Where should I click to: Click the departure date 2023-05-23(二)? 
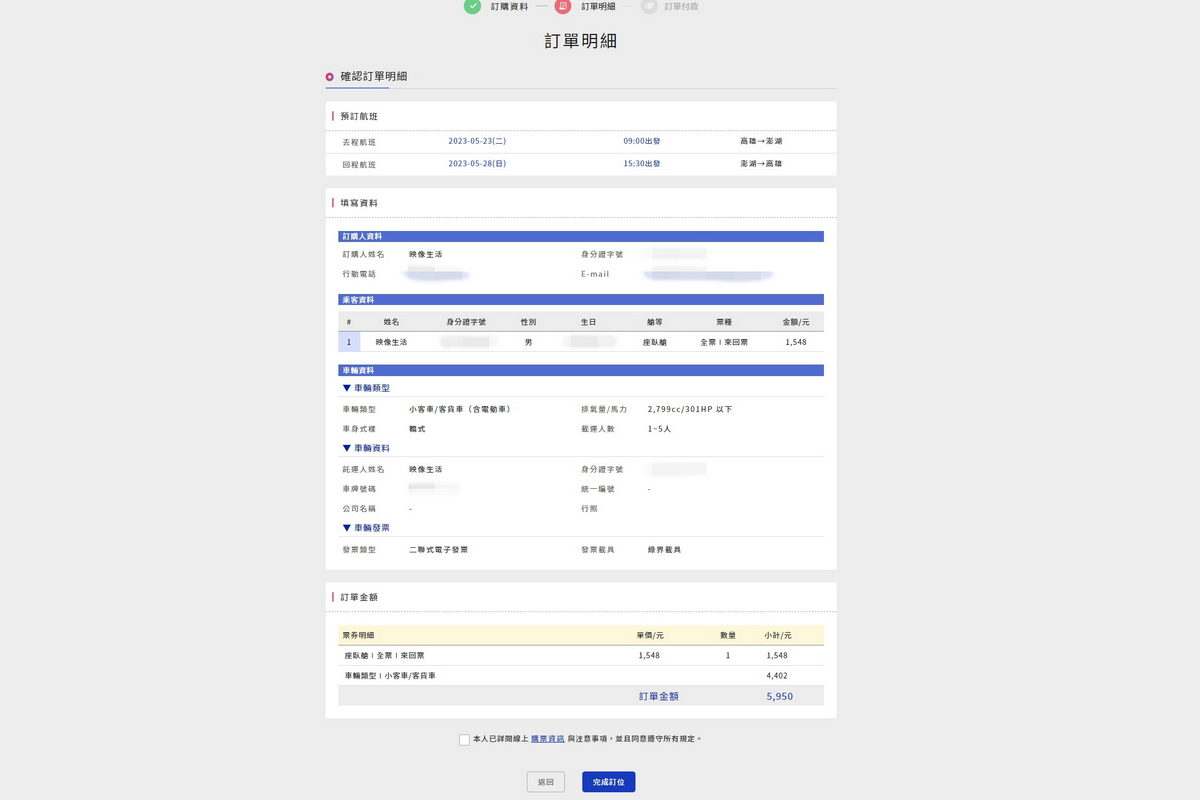pyautogui.click(x=477, y=142)
